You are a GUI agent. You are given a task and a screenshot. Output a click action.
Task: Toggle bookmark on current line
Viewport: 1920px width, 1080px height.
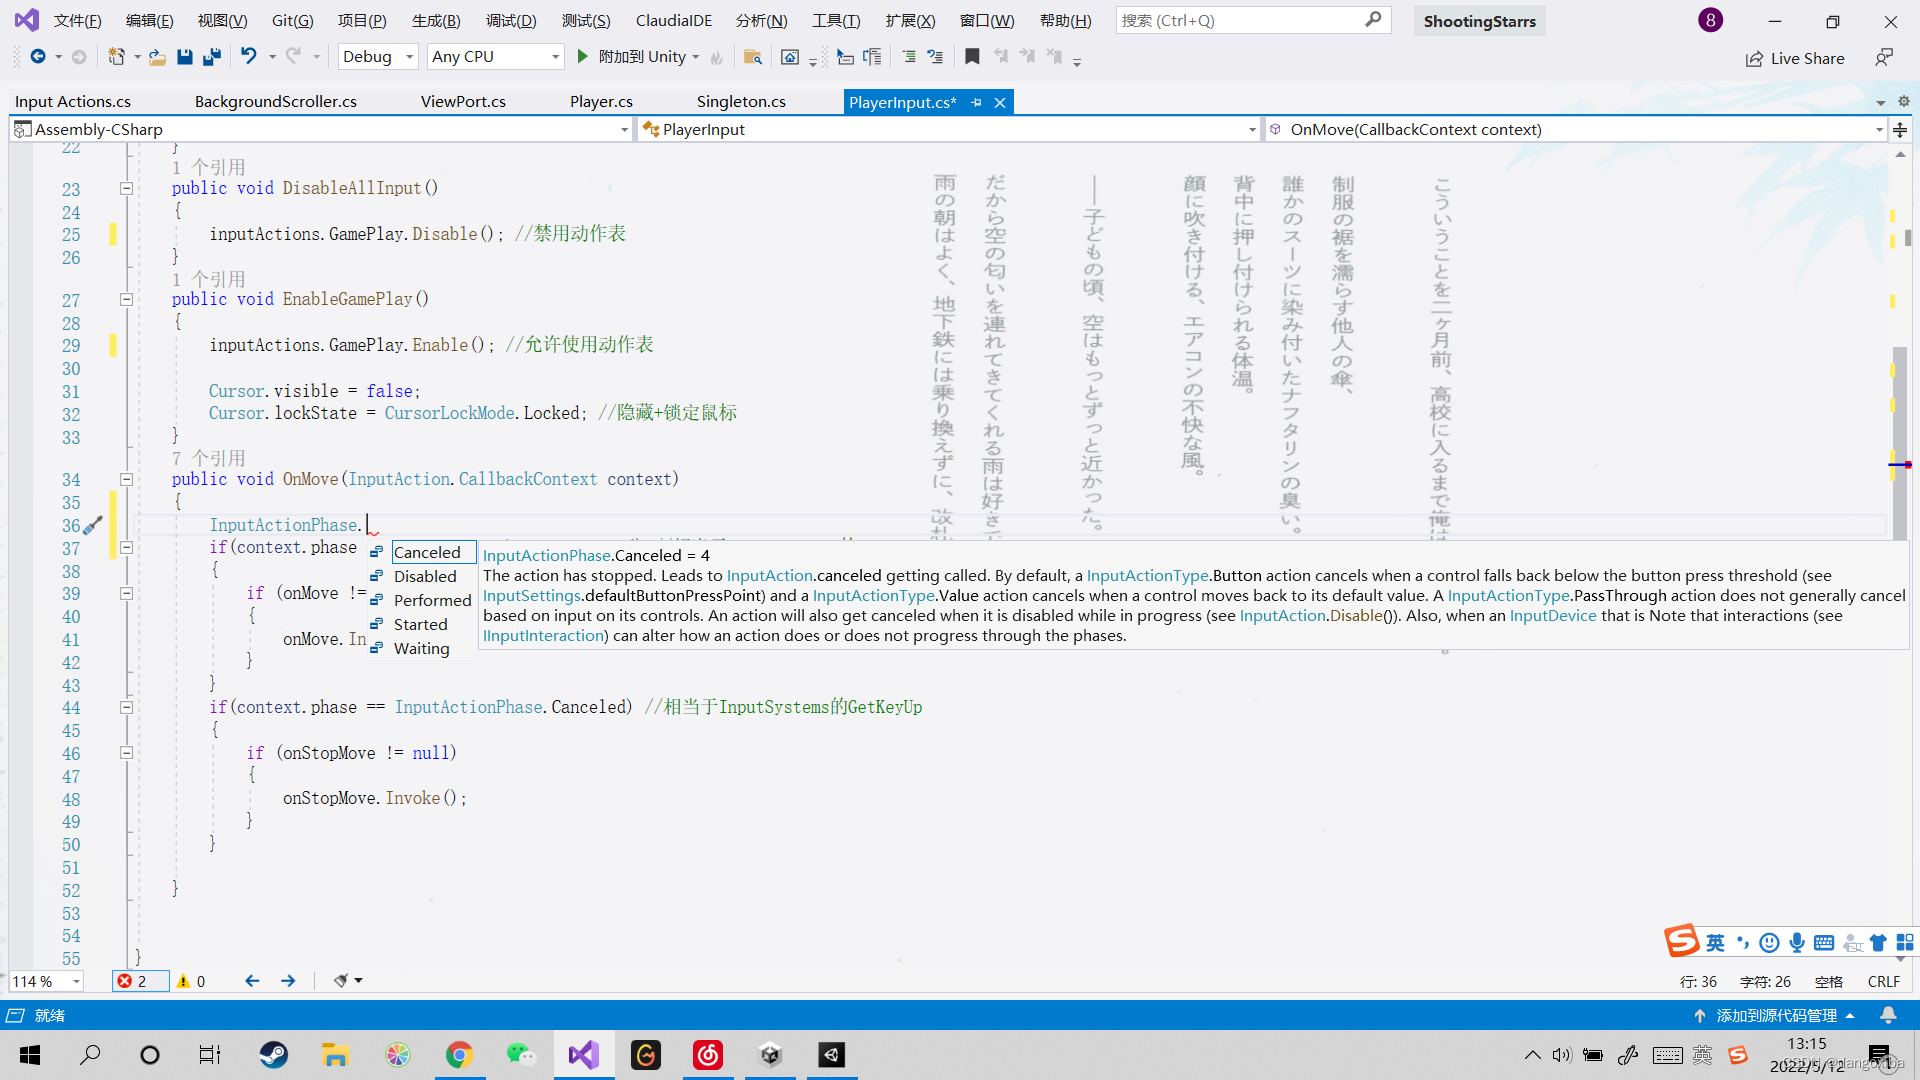click(x=972, y=57)
